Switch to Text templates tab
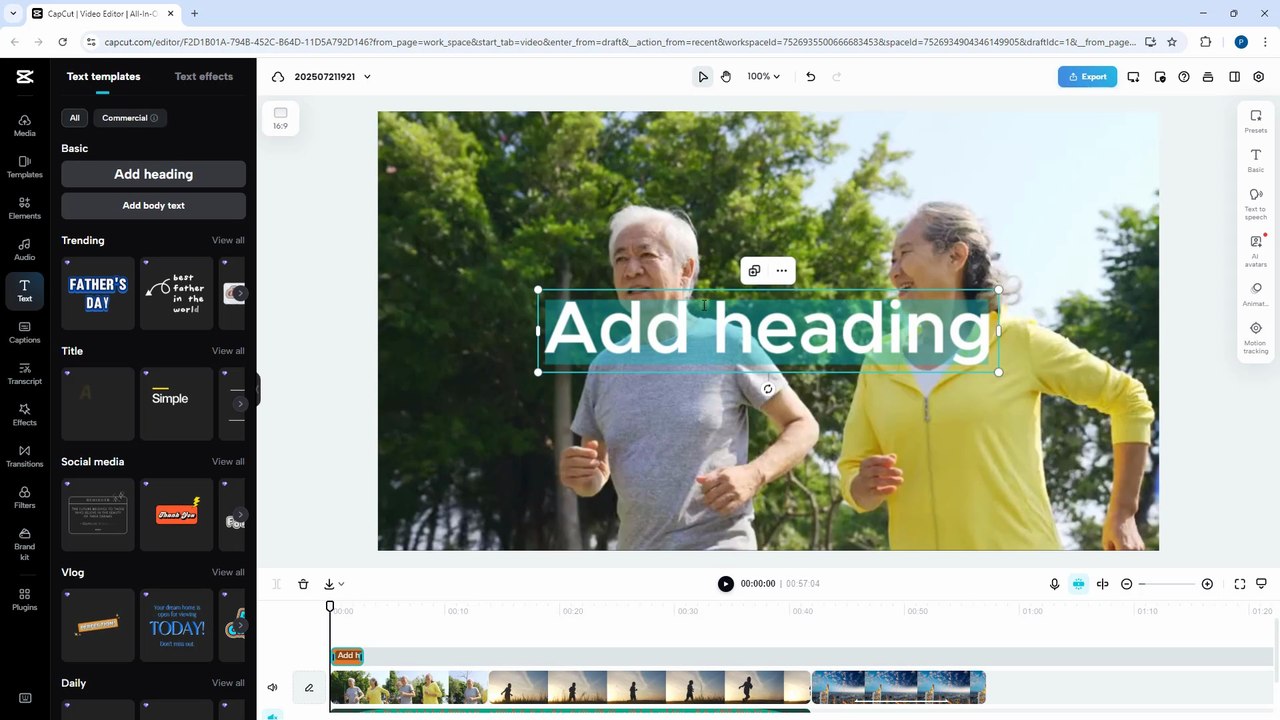 point(103,77)
